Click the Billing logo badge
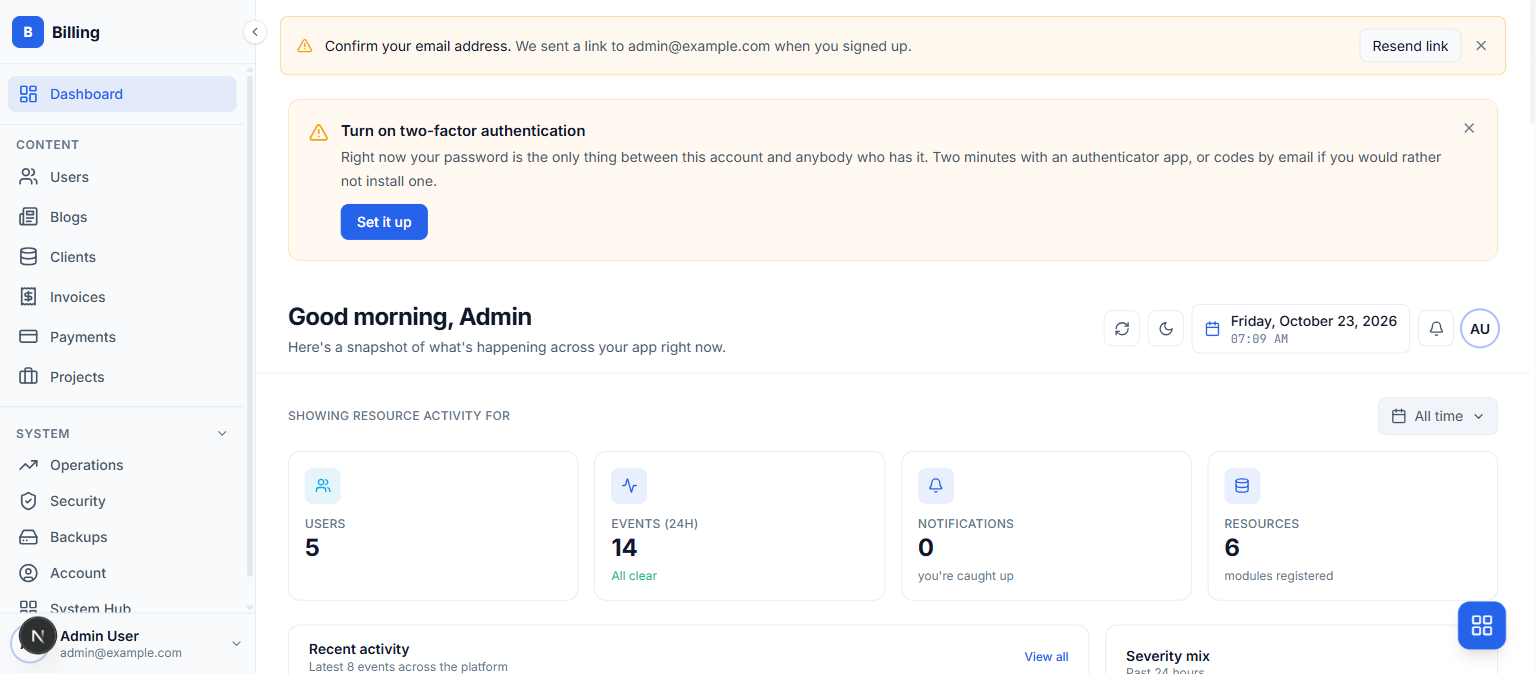Viewport: 1536px width, 674px height. pyautogui.click(x=28, y=32)
